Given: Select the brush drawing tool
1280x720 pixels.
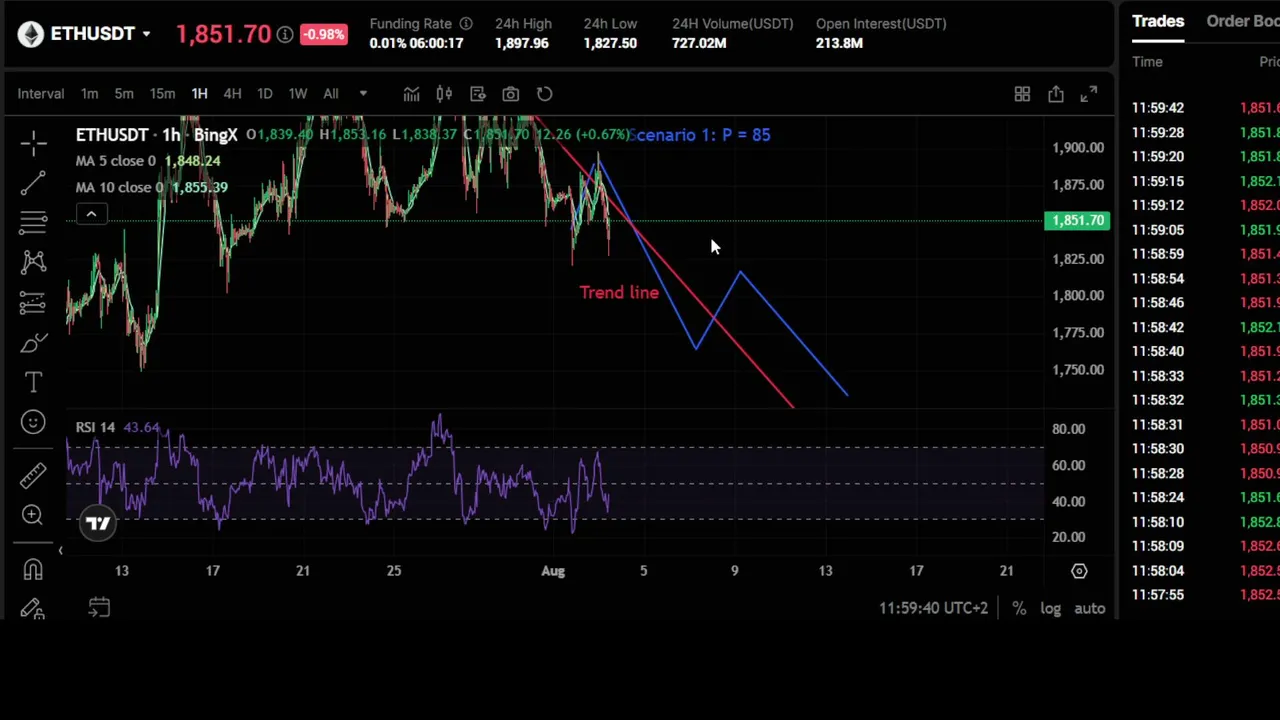Looking at the screenshot, I should [33, 343].
